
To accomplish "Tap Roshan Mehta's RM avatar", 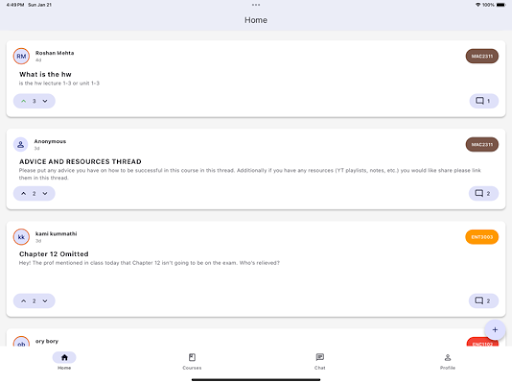I will click(21, 56).
